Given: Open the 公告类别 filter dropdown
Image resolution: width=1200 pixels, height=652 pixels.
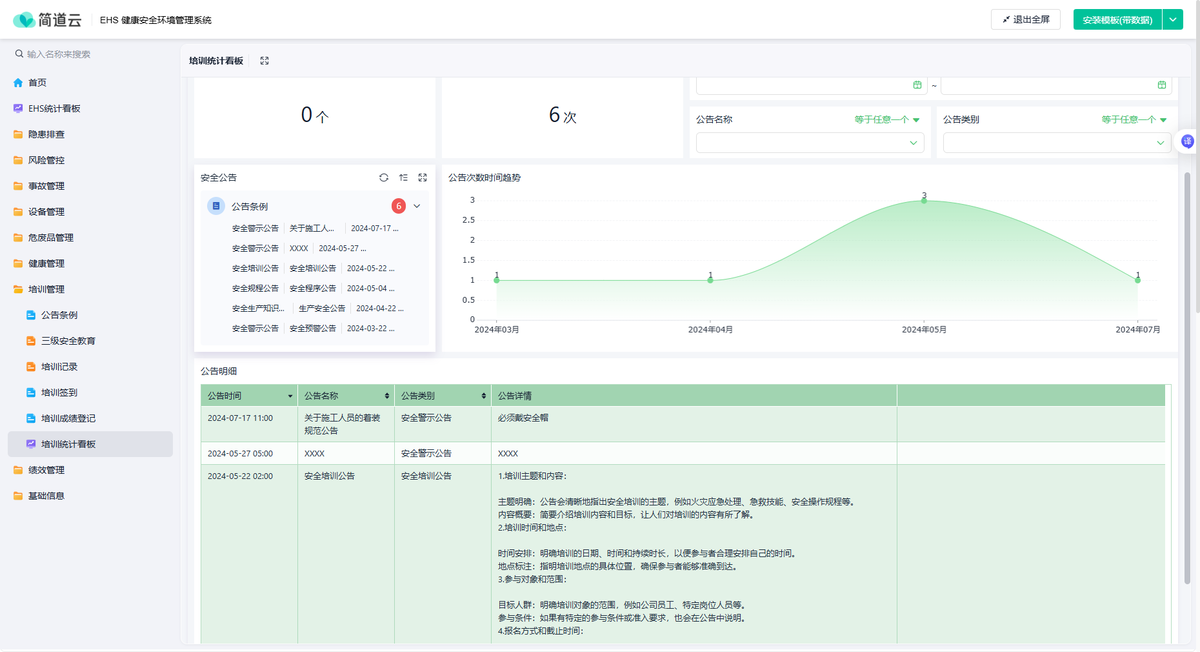Looking at the screenshot, I should click(1056, 144).
